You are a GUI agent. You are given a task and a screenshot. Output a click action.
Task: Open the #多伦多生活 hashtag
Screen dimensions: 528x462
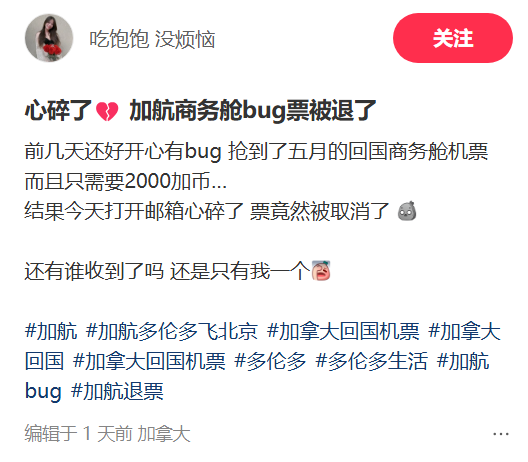[371, 361]
